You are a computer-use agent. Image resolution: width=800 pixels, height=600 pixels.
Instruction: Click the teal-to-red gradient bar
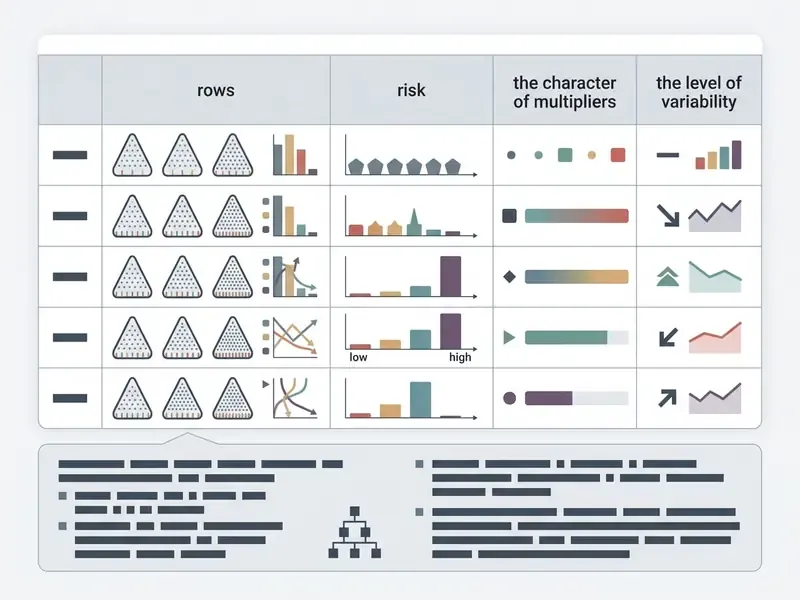[577, 216]
